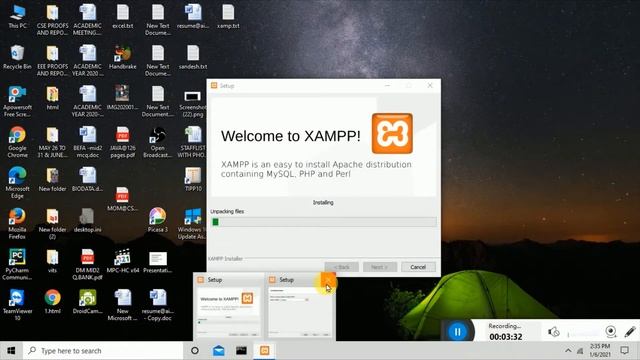Click the taskbar clock showing 2:35 PM
The image size is (640, 360).
click(600, 351)
